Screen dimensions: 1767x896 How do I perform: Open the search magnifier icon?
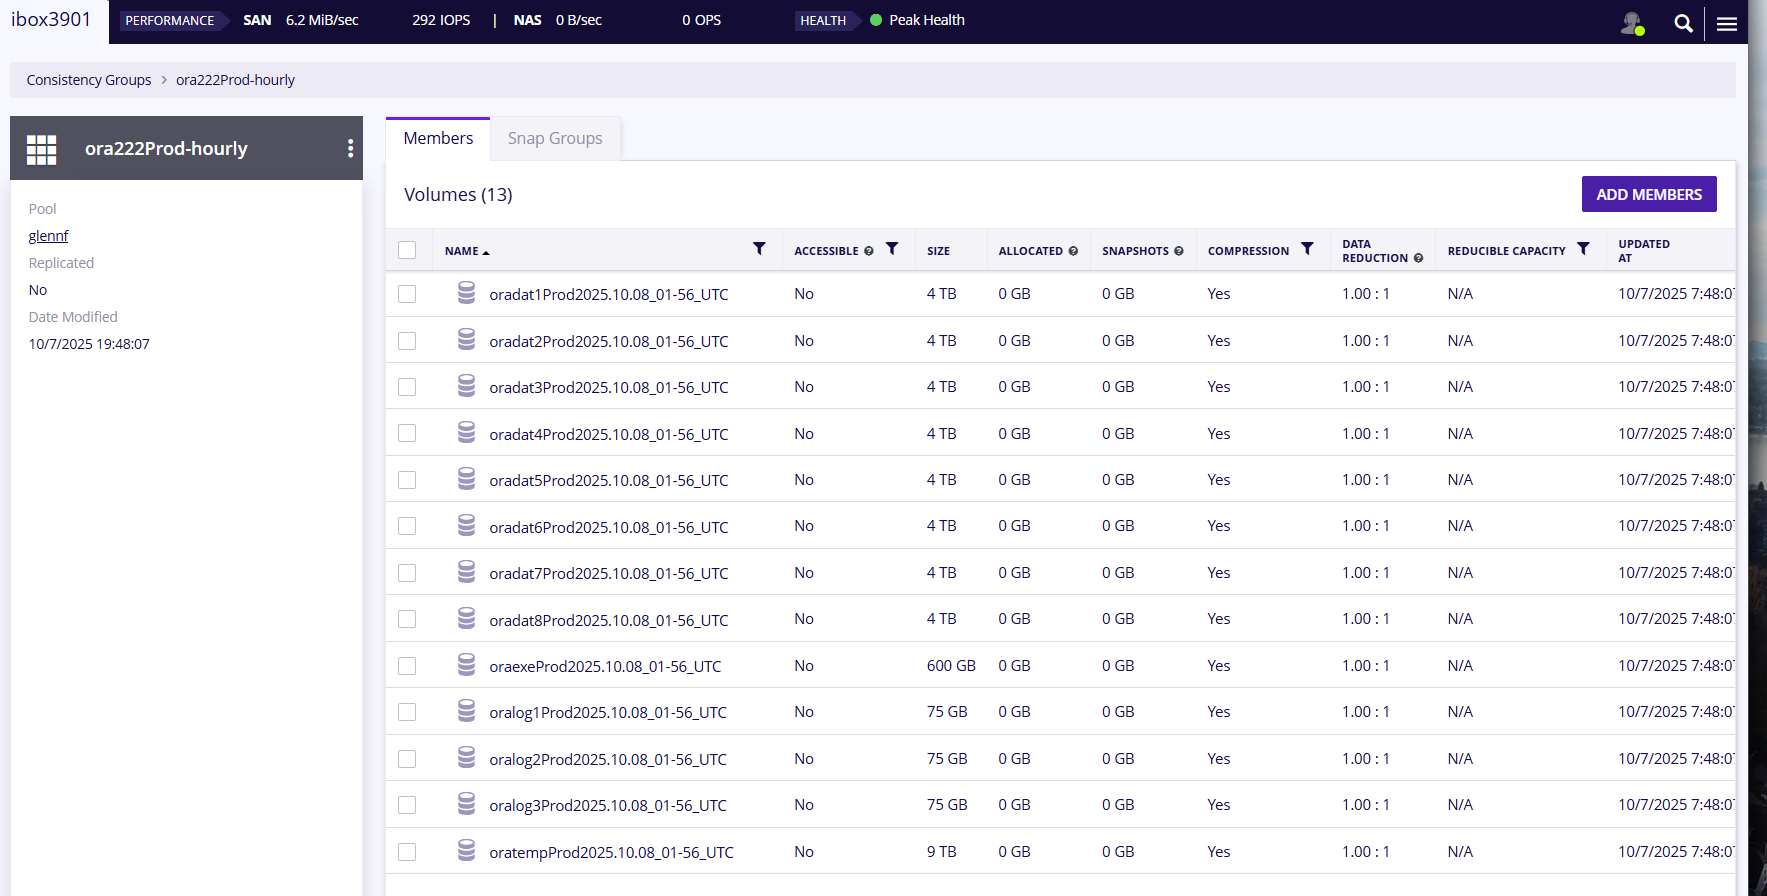pyautogui.click(x=1683, y=23)
